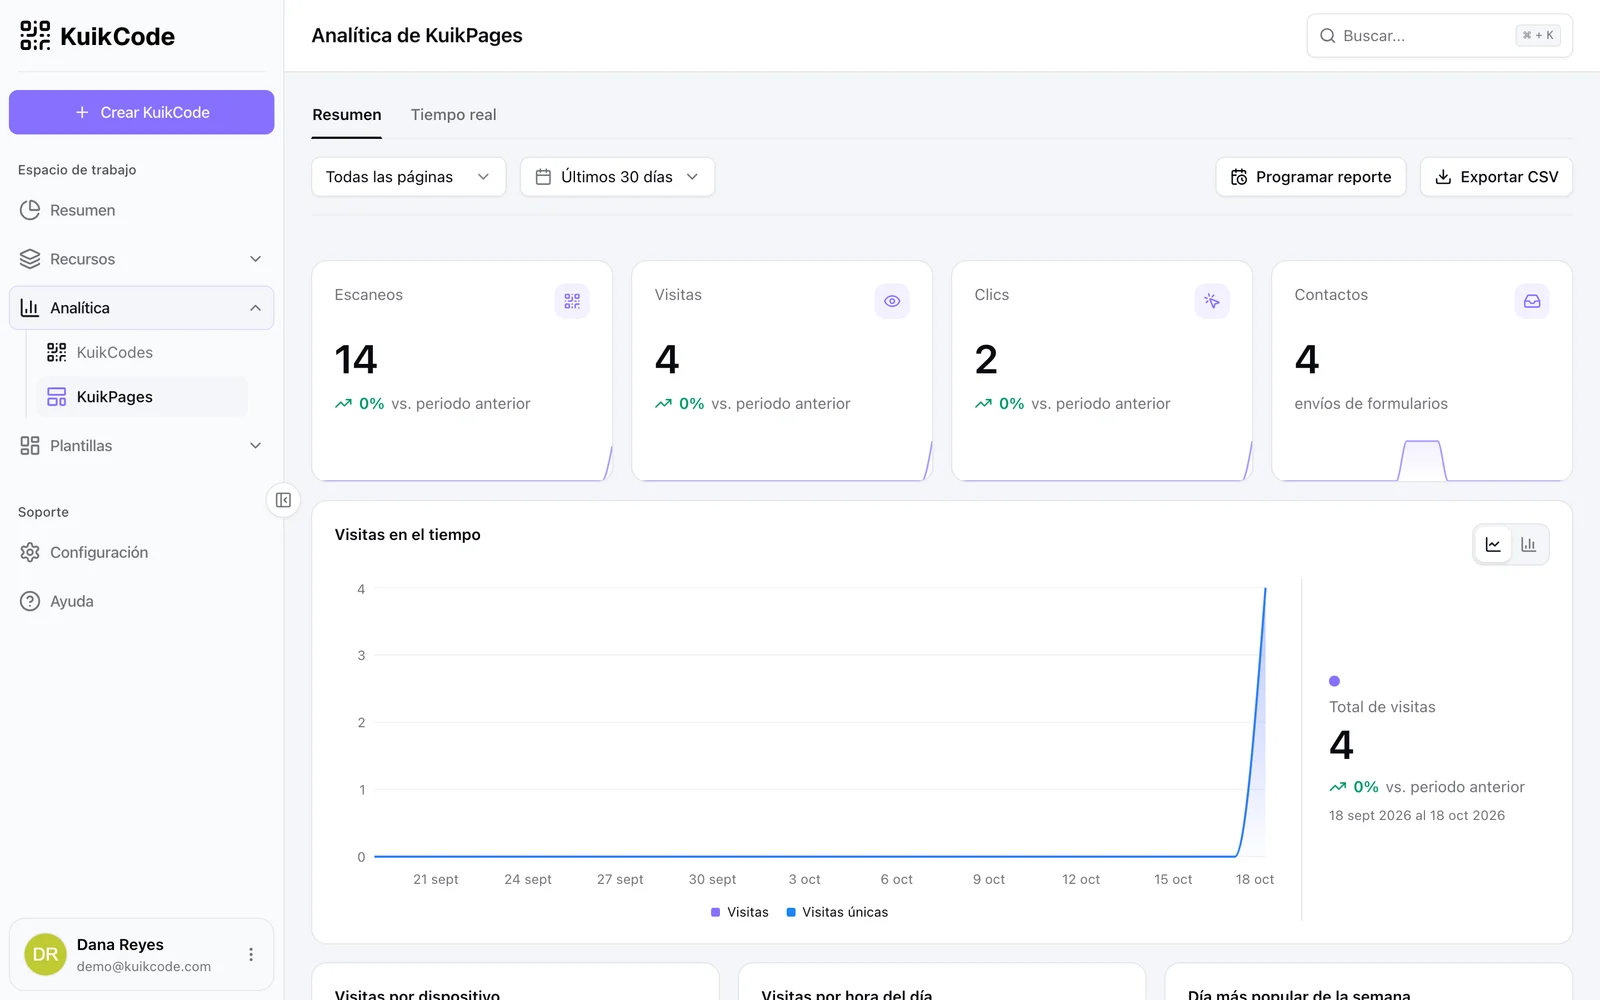Click the date range '18 sept 2026 al 18 oct 2026'
The width and height of the screenshot is (1600, 1000).
[1416, 815]
